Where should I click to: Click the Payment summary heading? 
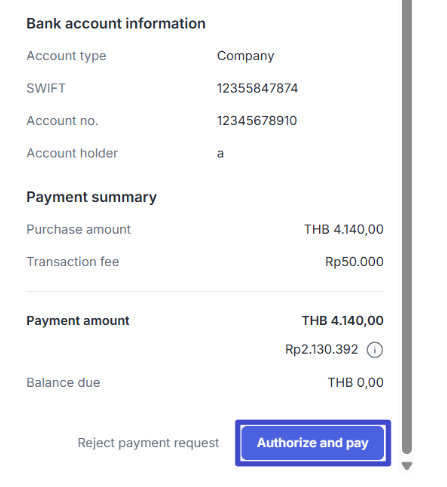[91, 197]
